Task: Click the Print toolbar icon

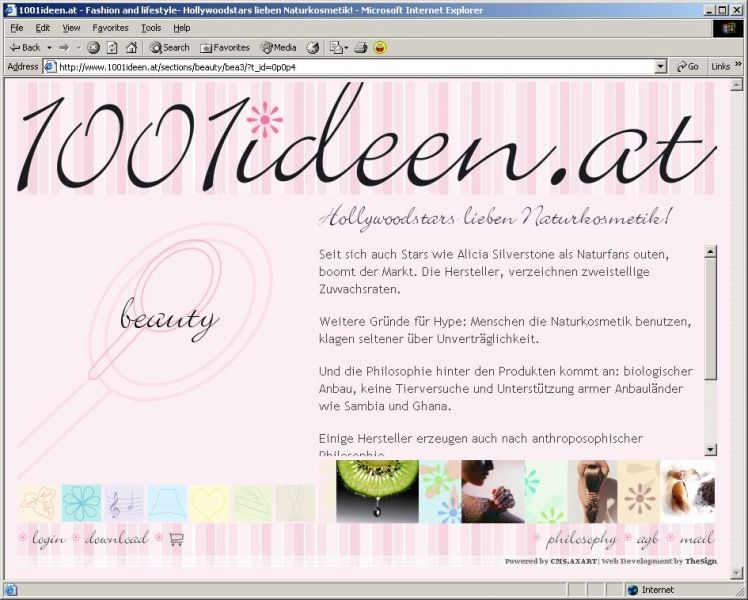Action: (x=360, y=47)
